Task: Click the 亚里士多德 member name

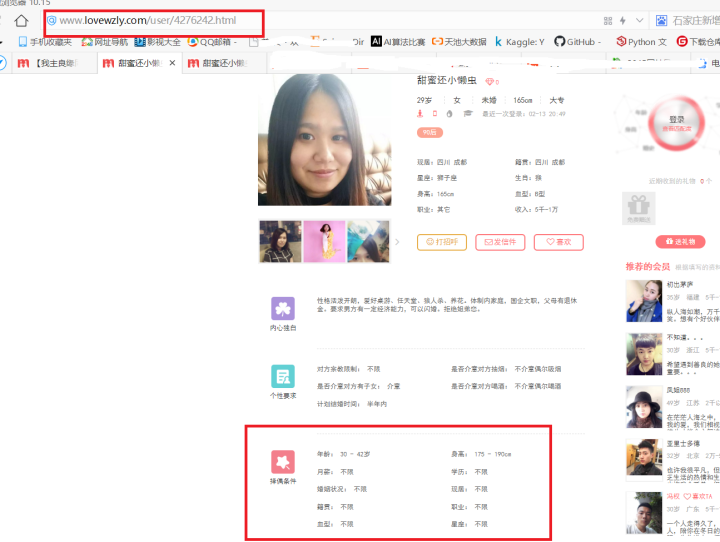Action: [683, 444]
